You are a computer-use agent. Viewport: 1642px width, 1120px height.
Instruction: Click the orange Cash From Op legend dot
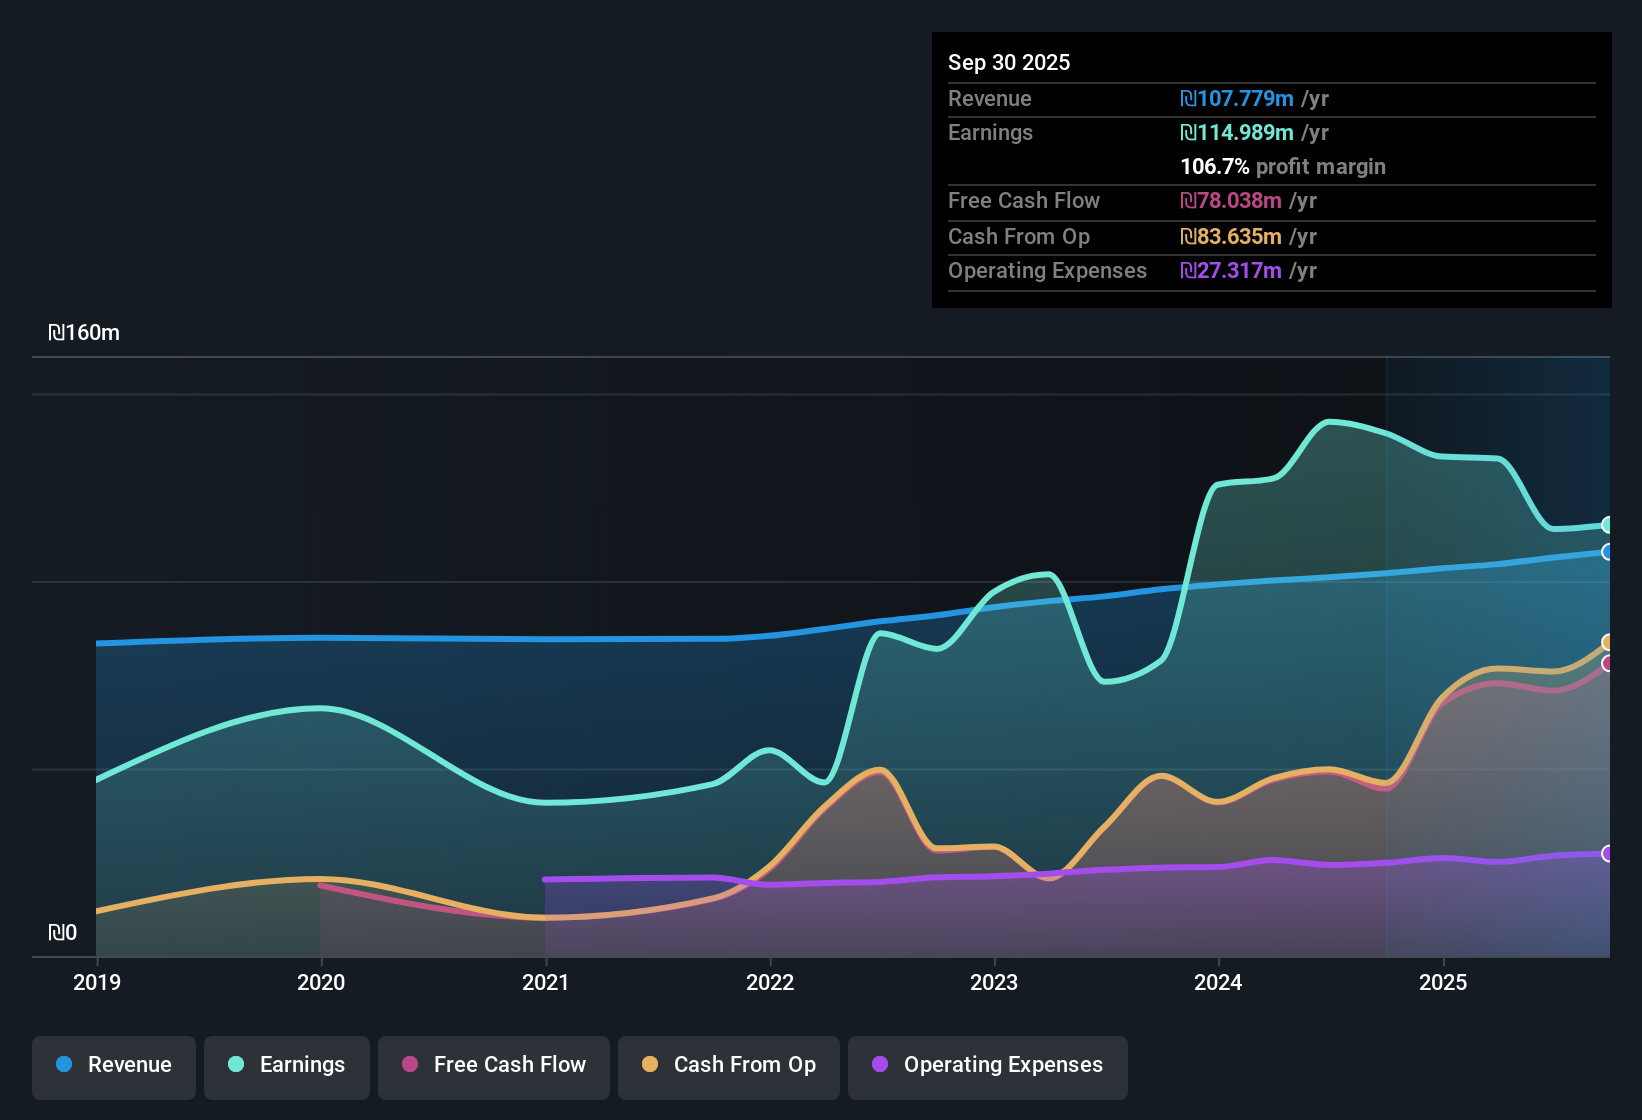click(x=650, y=1065)
